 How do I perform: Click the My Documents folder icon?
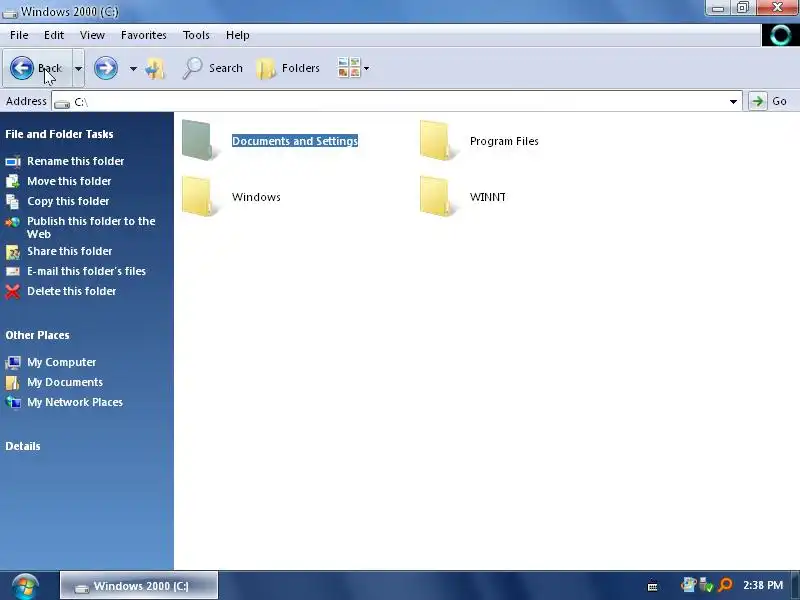[13, 383]
